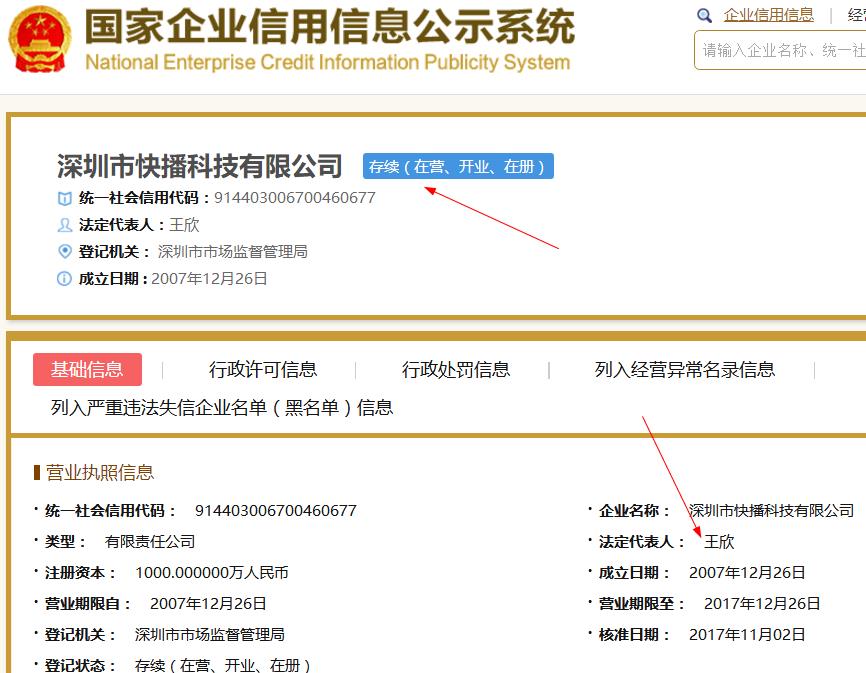Click the search magnifier icon

[704, 15]
